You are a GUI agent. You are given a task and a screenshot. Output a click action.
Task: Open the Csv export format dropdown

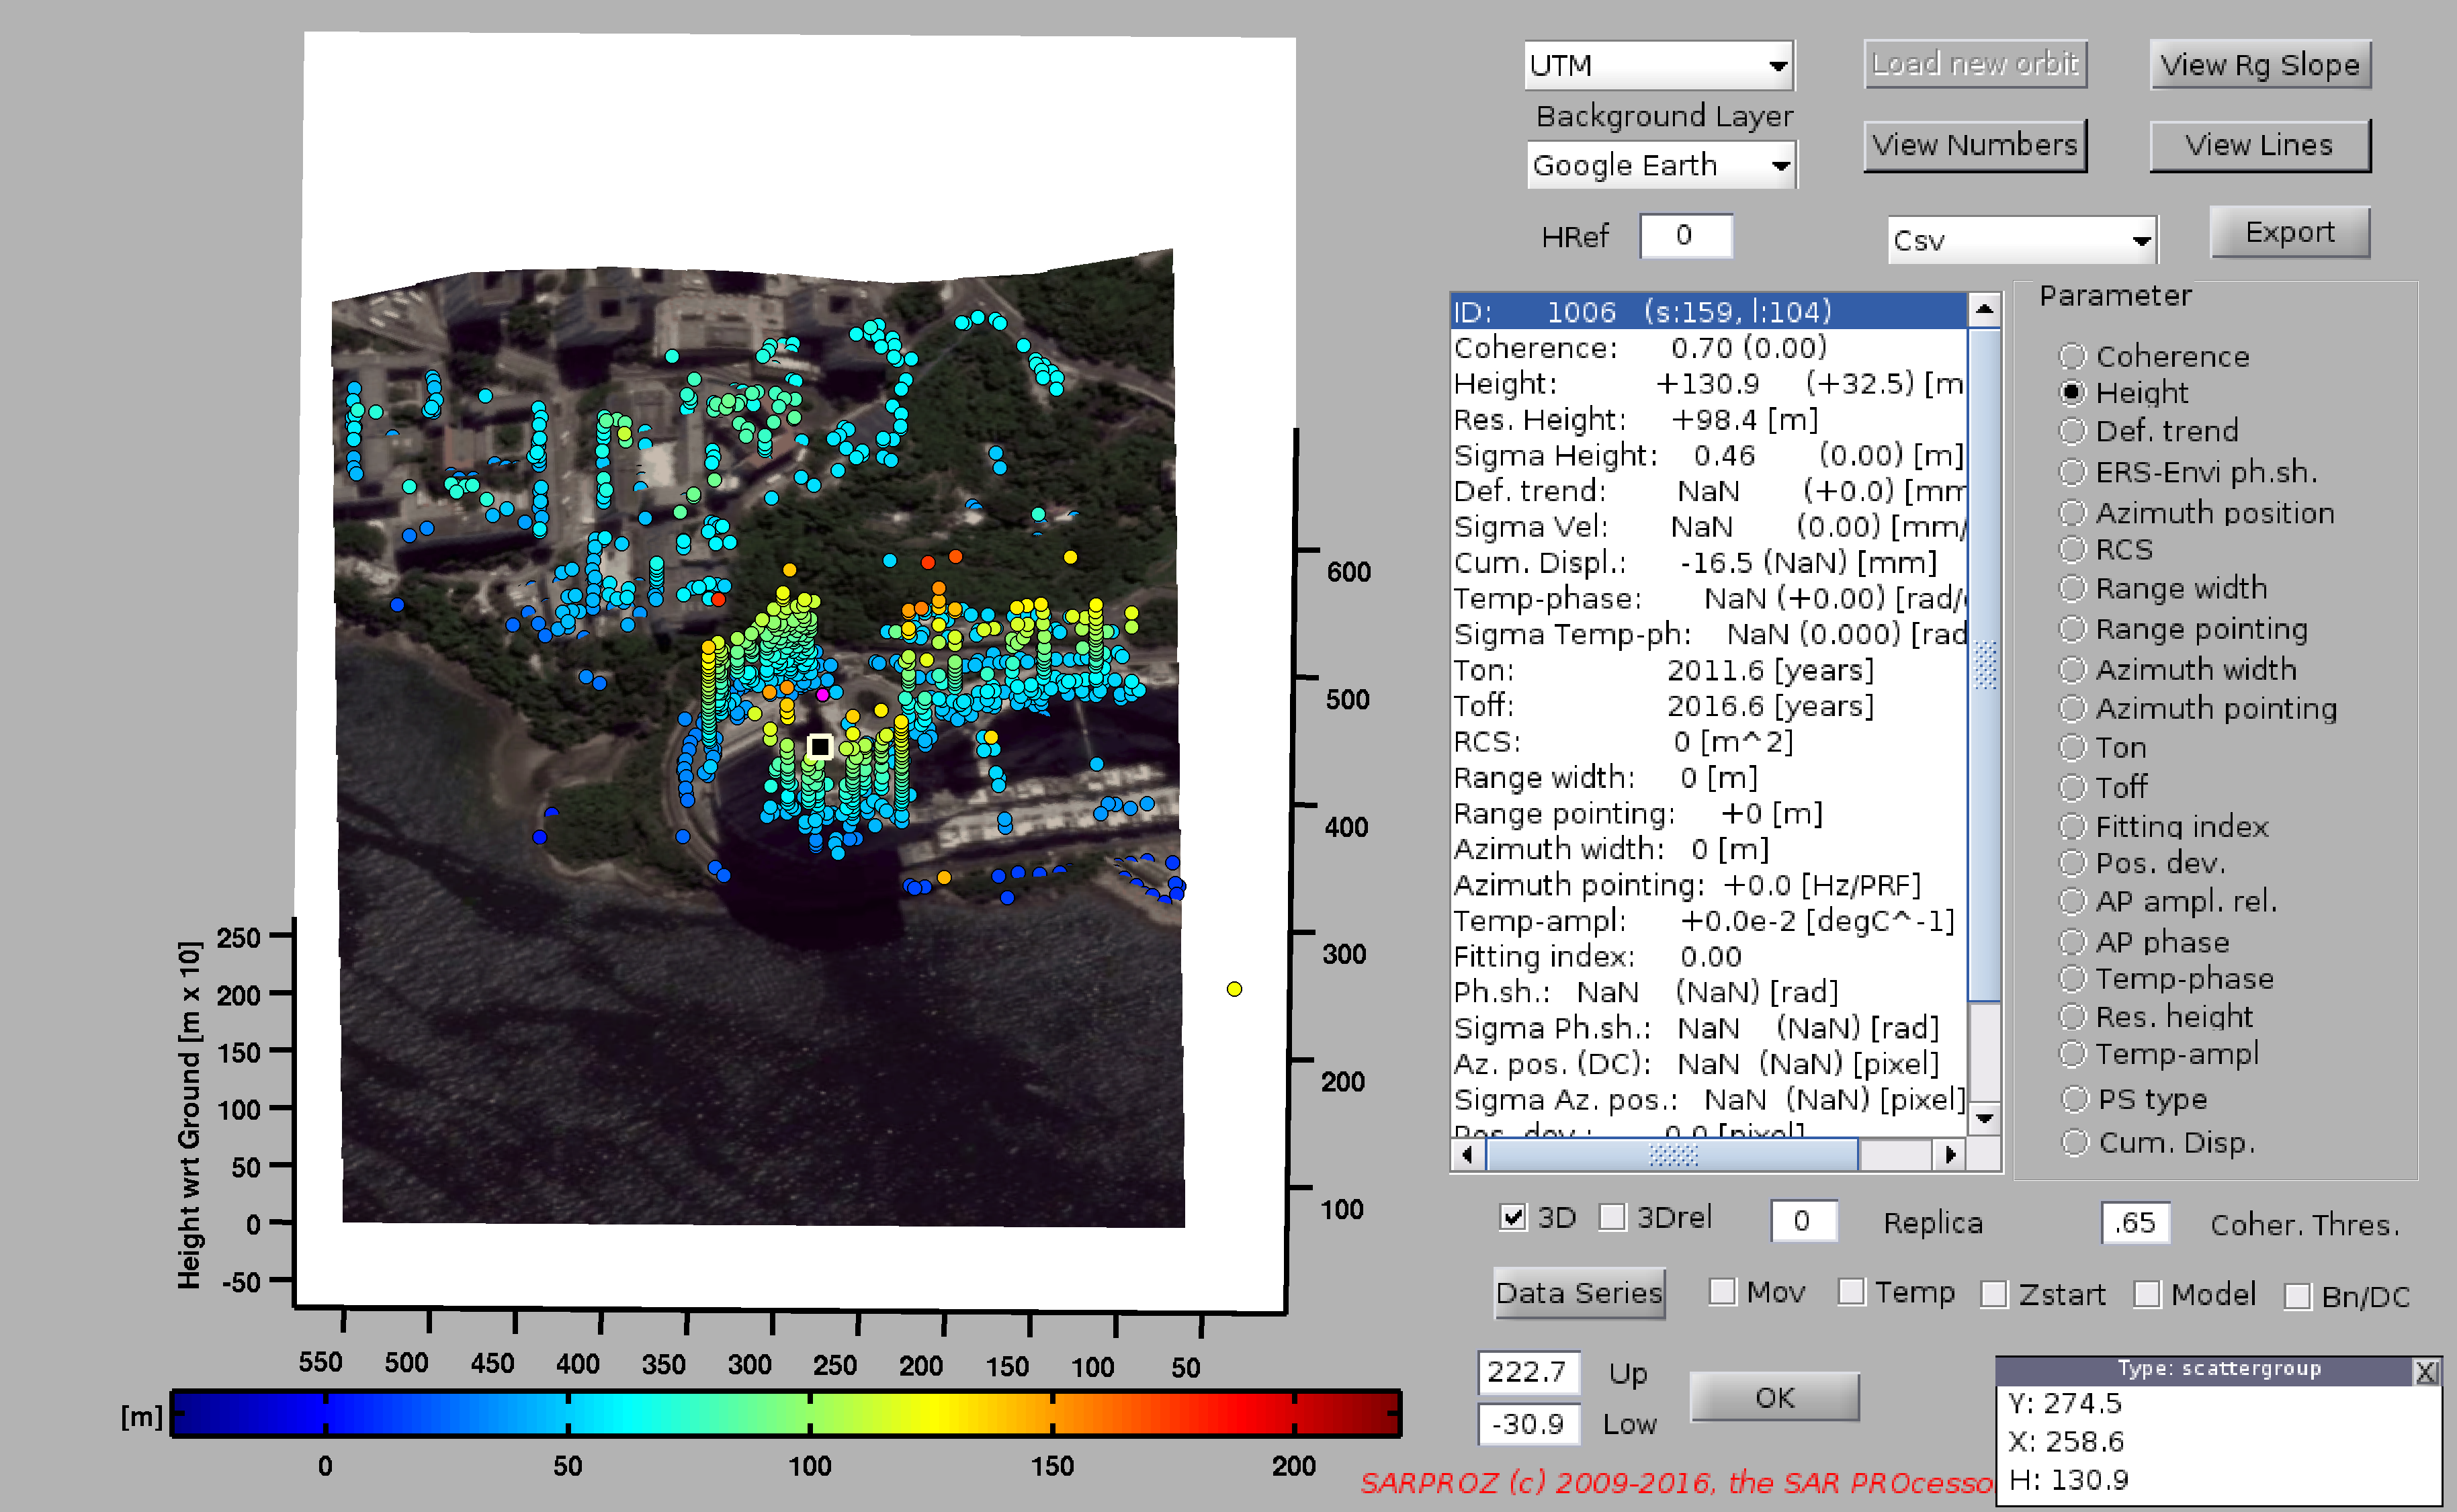pyautogui.click(x=2021, y=240)
